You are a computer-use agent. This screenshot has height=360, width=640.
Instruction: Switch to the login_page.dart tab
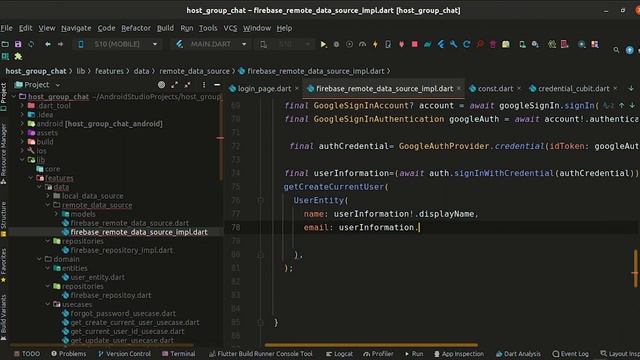[x=264, y=89]
